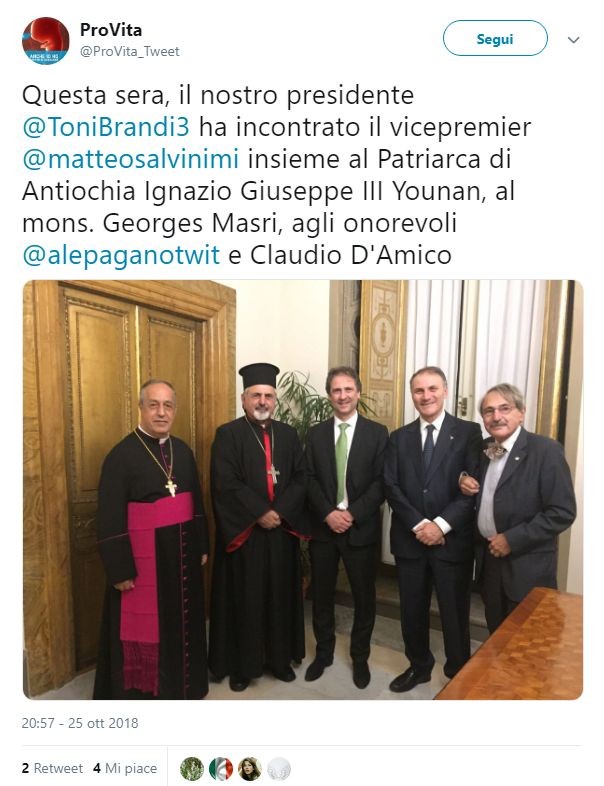
Task: Open the white blank liker avatar
Action: (x=279, y=768)
